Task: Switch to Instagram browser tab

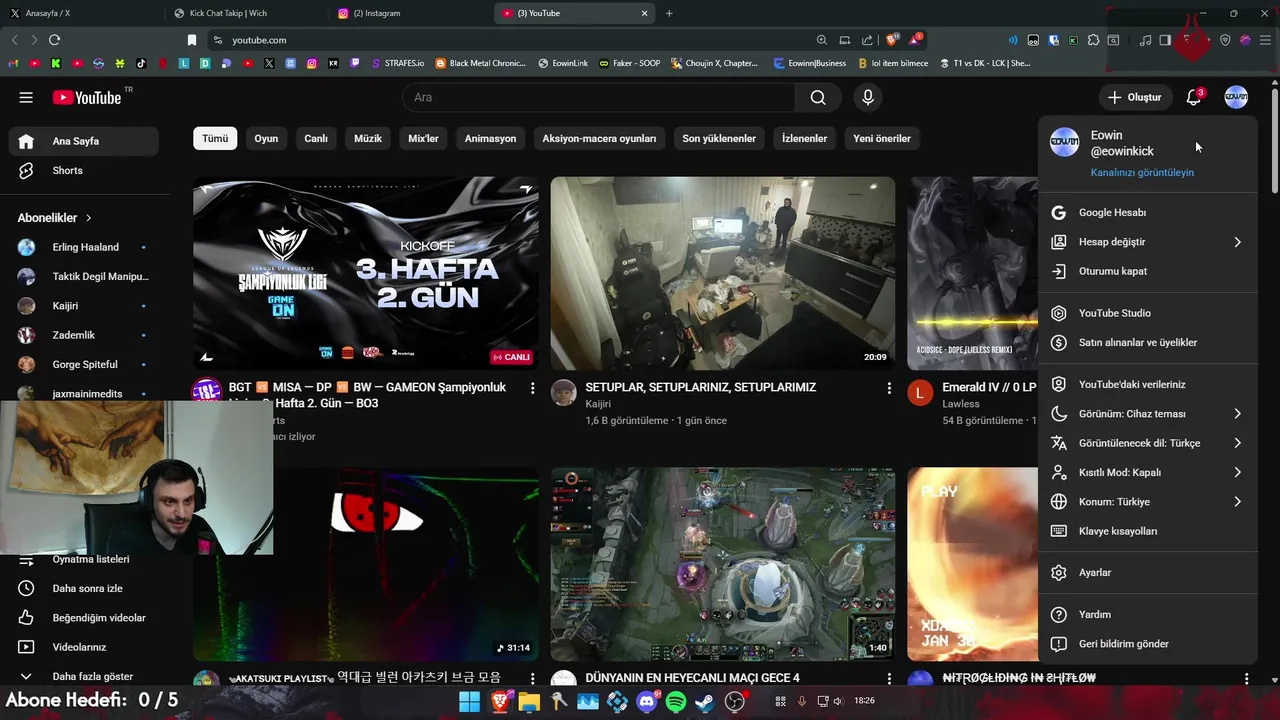Action: point(410,13)
